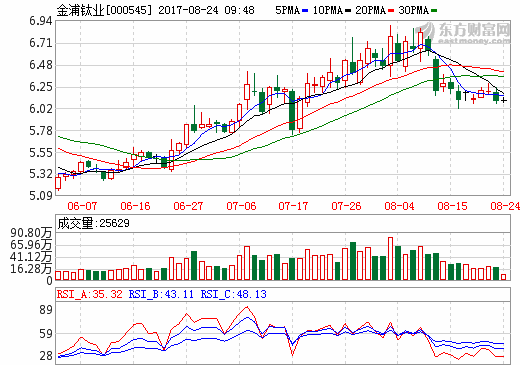Click the 30PMA legend label
The height and width of the screenshot is (365, 520).
pos(413,10)
